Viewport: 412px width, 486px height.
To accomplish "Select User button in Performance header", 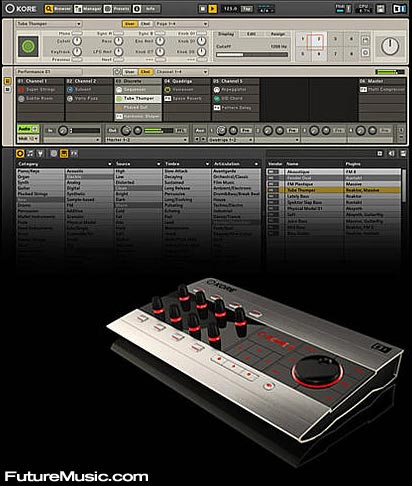I will [129, 72].
